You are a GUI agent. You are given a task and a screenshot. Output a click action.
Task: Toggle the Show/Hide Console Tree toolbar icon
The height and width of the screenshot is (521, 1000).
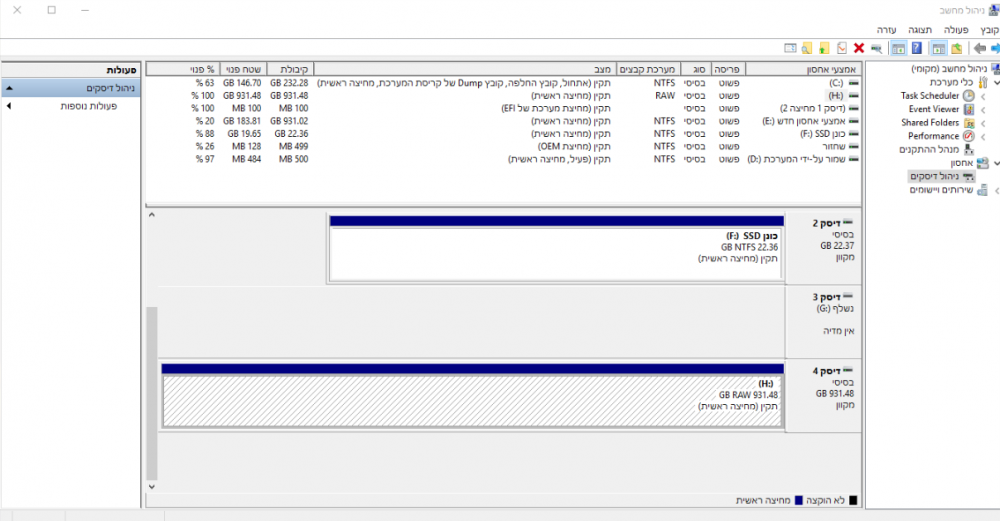pyautogui.click(x=938, y=48)
